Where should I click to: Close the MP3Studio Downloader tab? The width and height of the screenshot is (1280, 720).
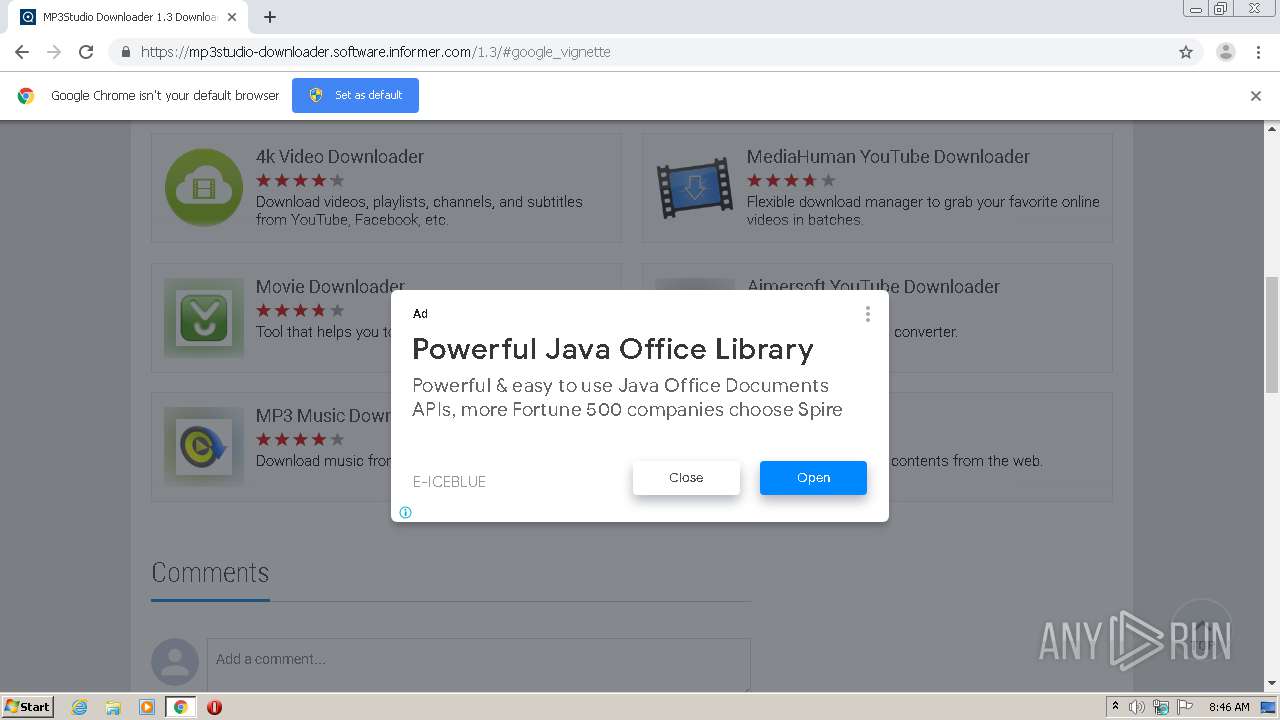(232, 17)
